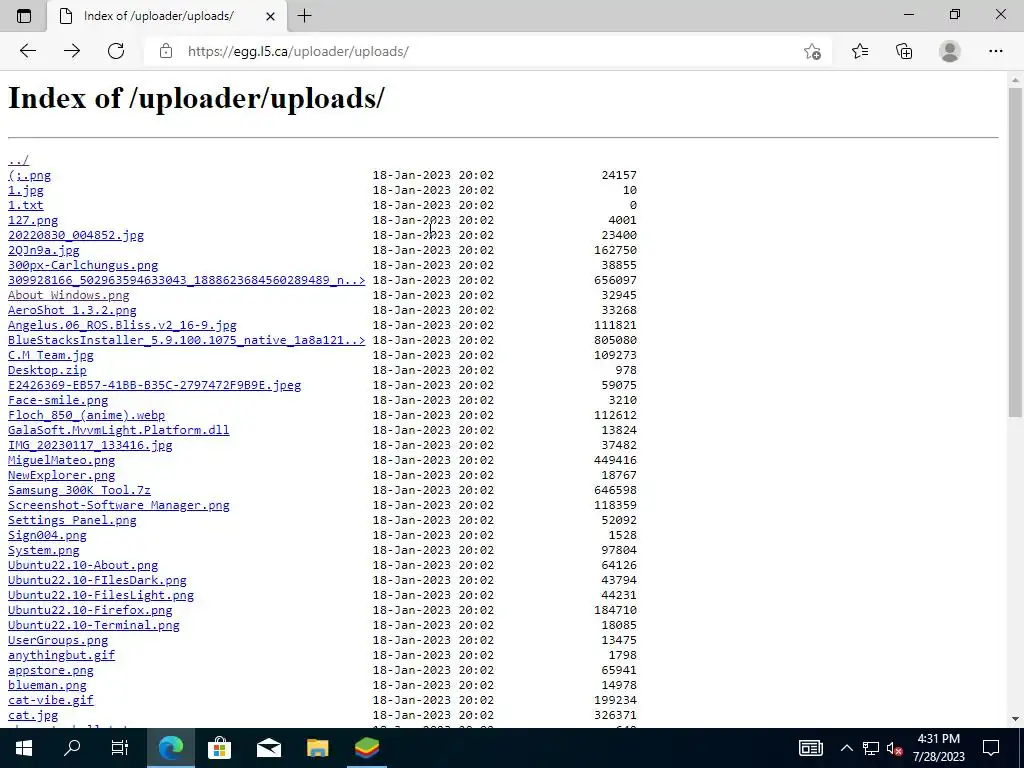Open a new tab with plus button

[304, 16]
